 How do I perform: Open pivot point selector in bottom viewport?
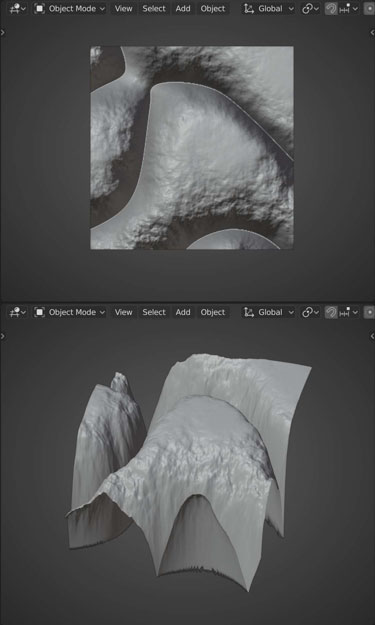310,312
